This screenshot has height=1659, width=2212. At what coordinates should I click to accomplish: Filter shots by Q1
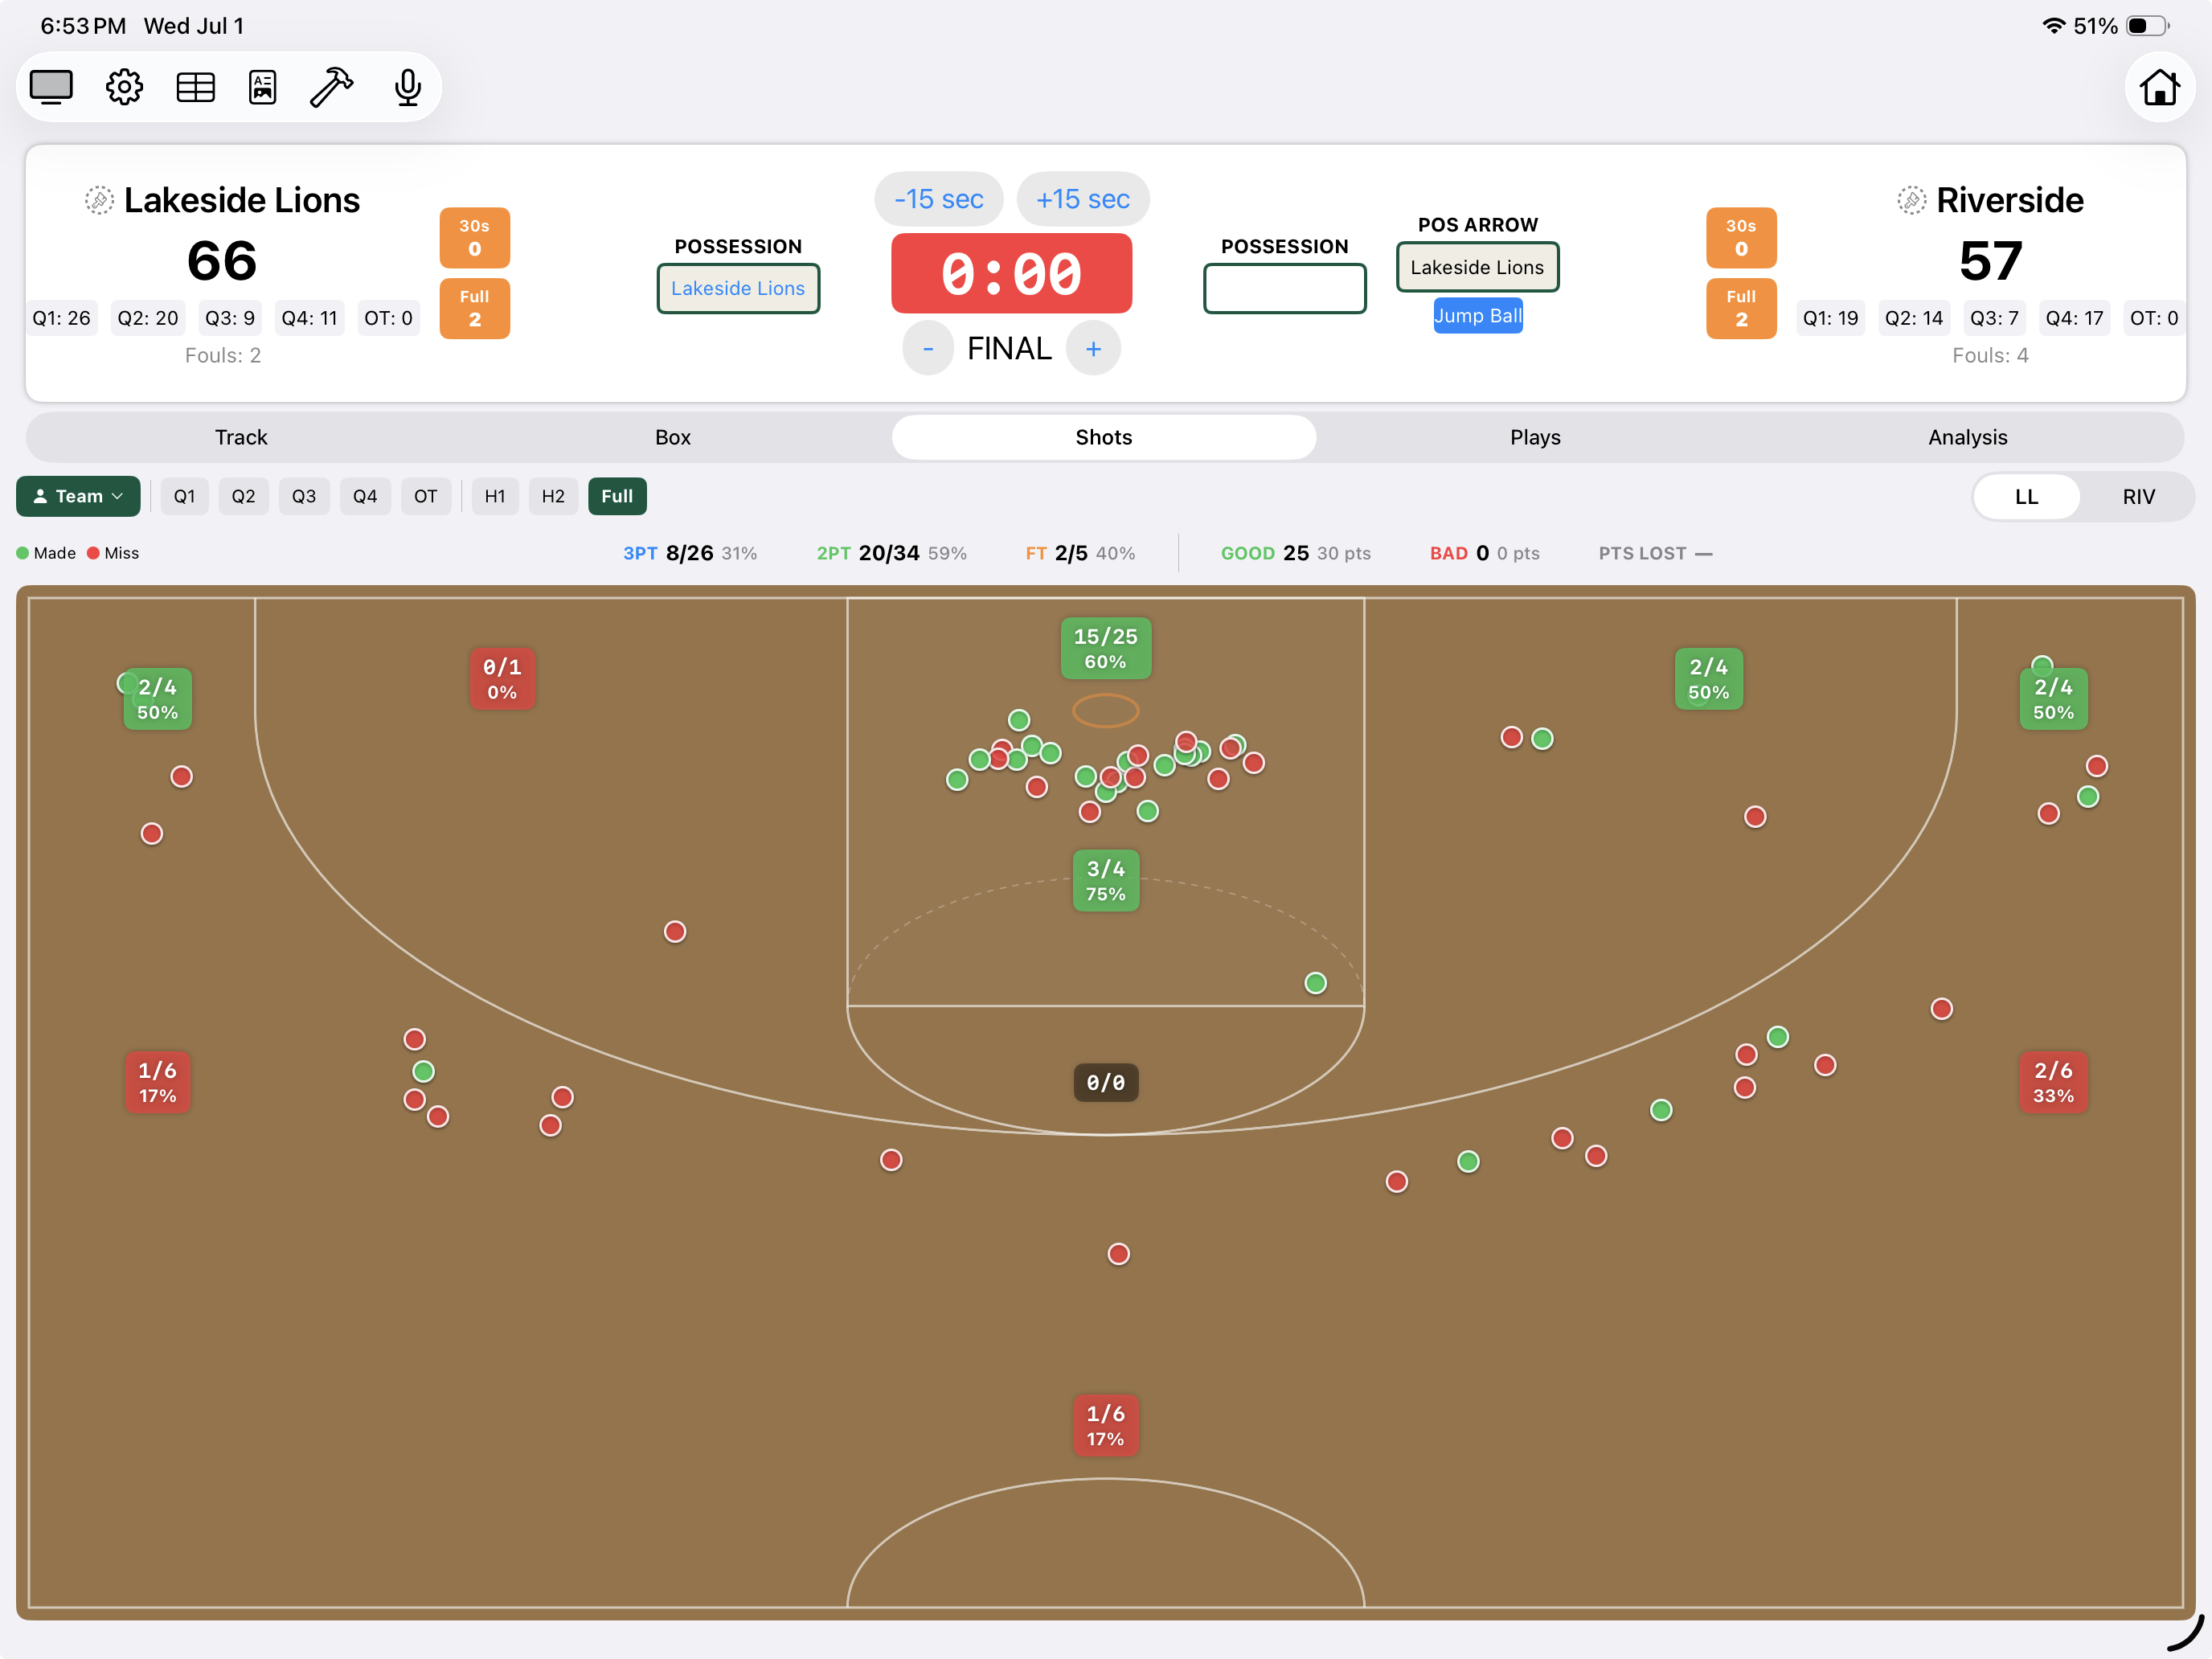coord(184,496)
